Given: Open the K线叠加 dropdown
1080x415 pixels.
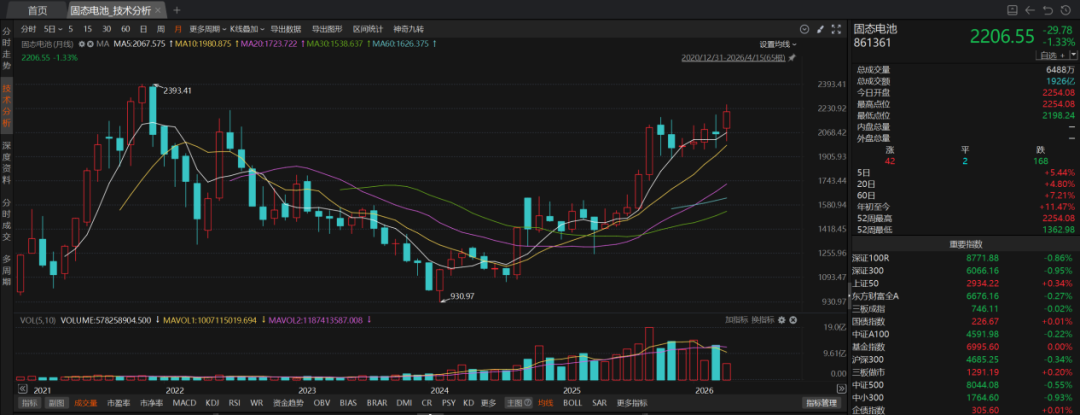Looking at the screenshot, I should coord(249,29).
